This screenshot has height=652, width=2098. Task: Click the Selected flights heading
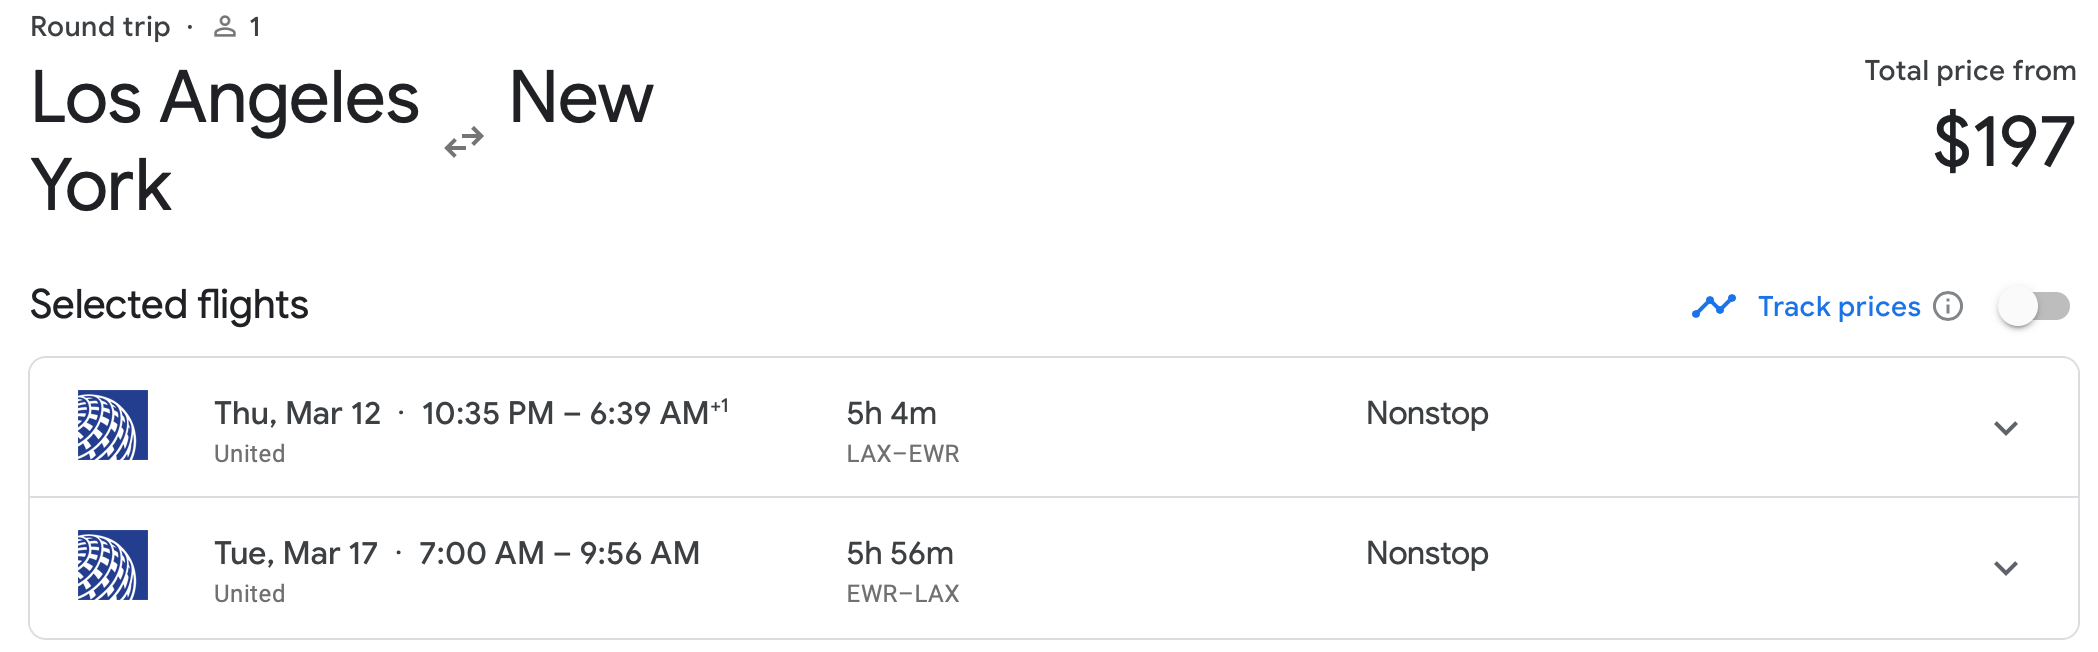click(169, 305)
